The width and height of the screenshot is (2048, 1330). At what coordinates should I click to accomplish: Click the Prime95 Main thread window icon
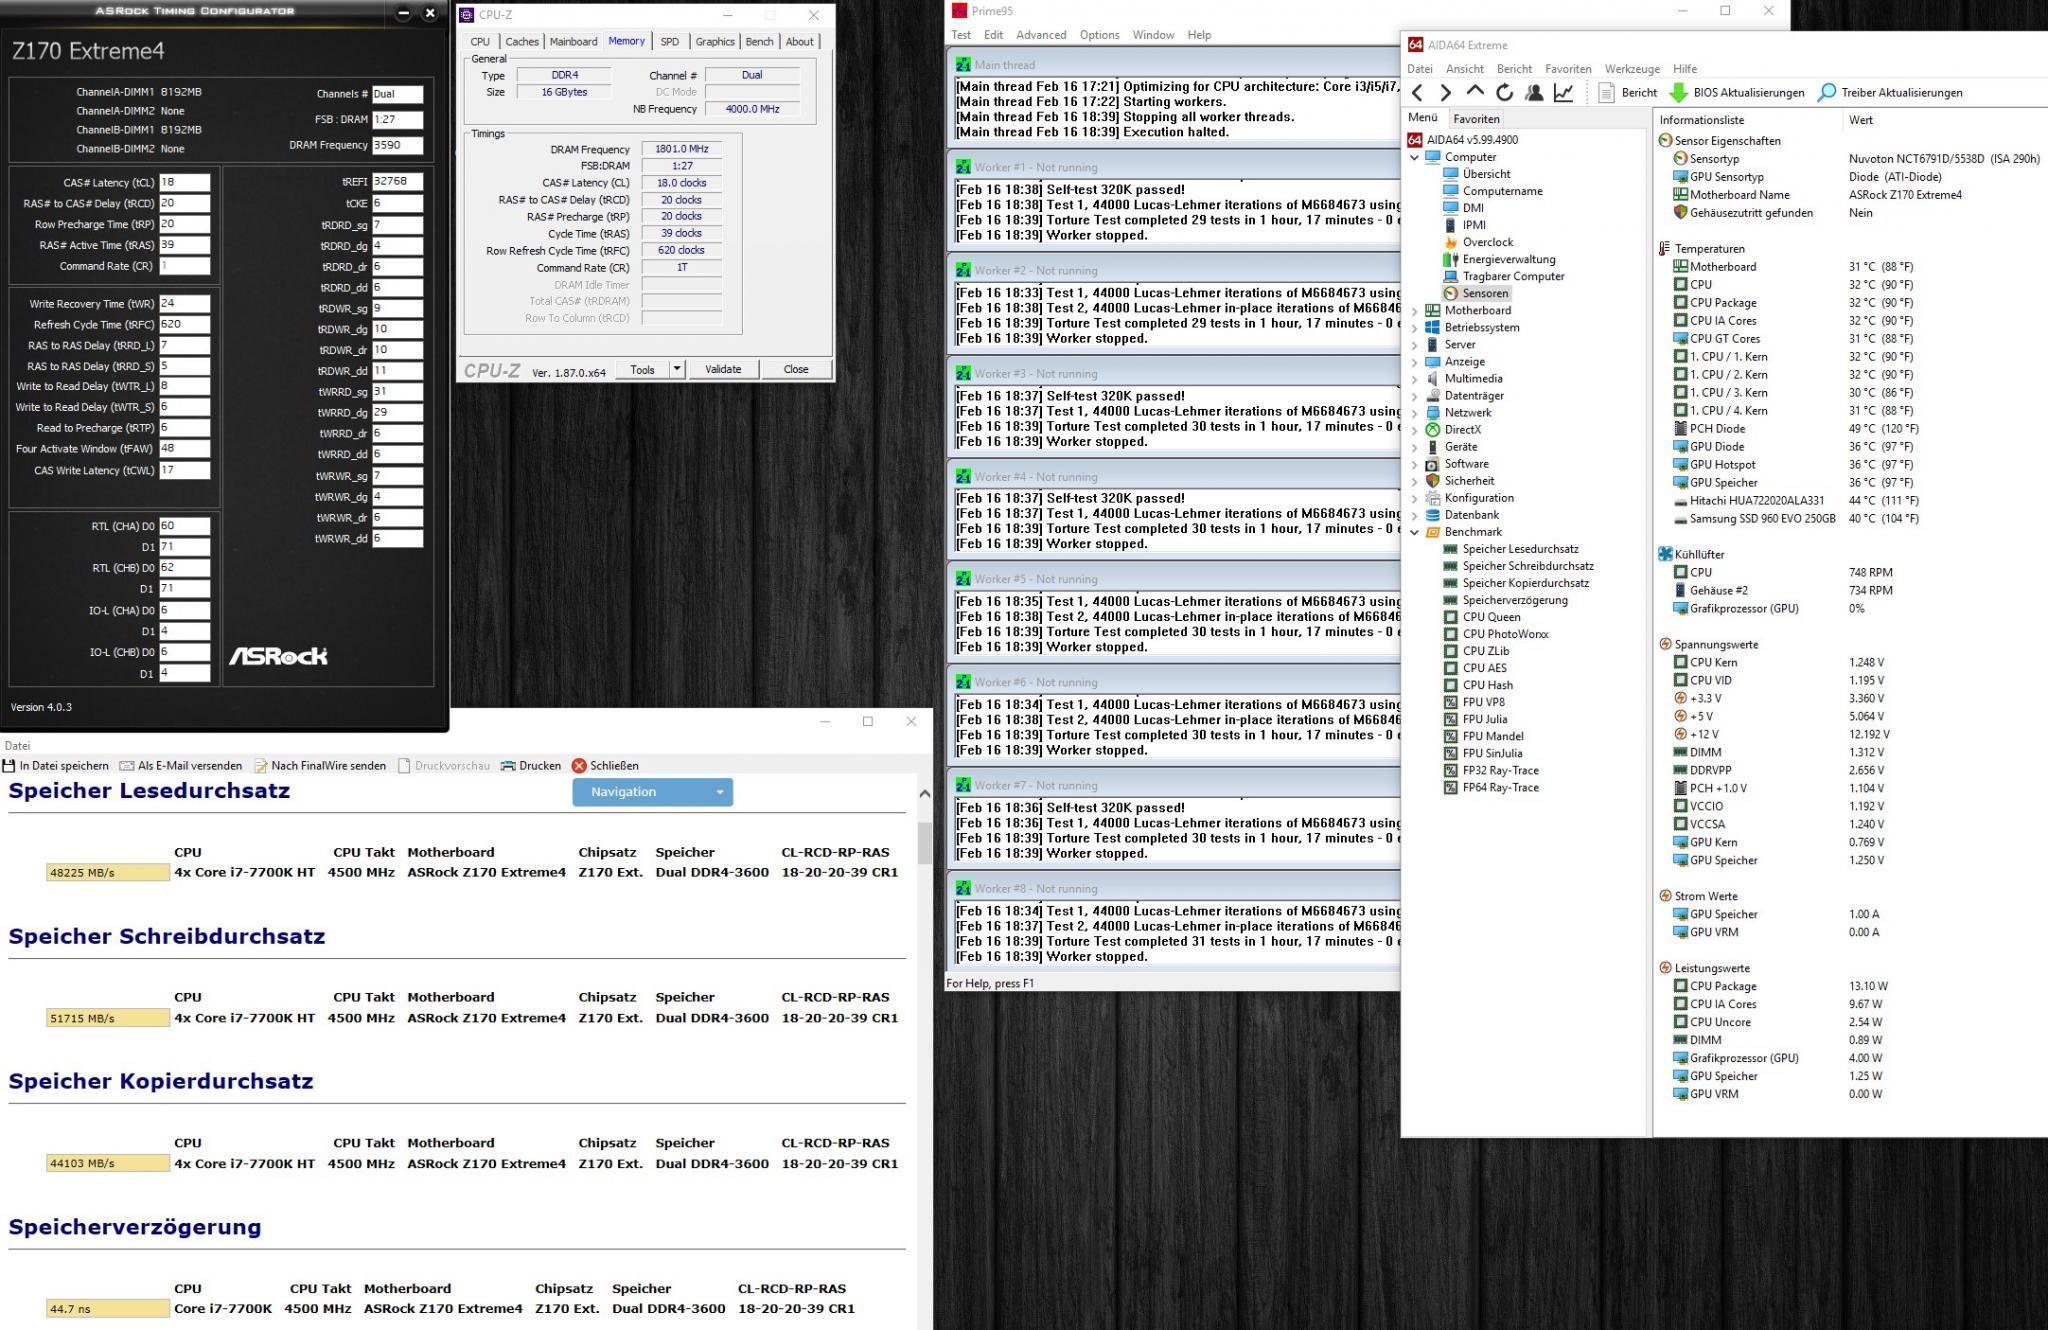click(963, 65)
